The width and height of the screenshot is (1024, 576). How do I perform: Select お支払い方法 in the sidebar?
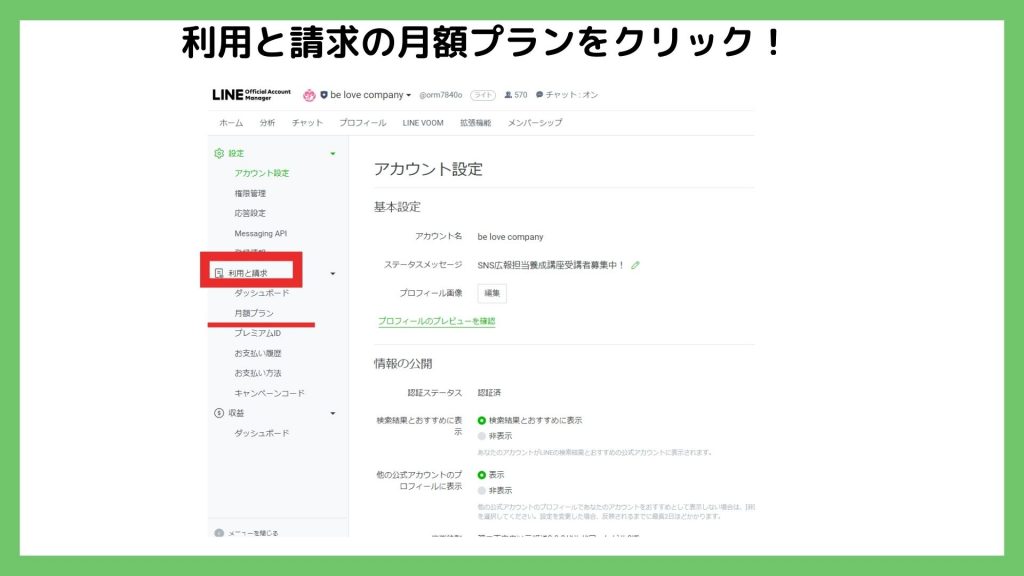tap(258, 374)
